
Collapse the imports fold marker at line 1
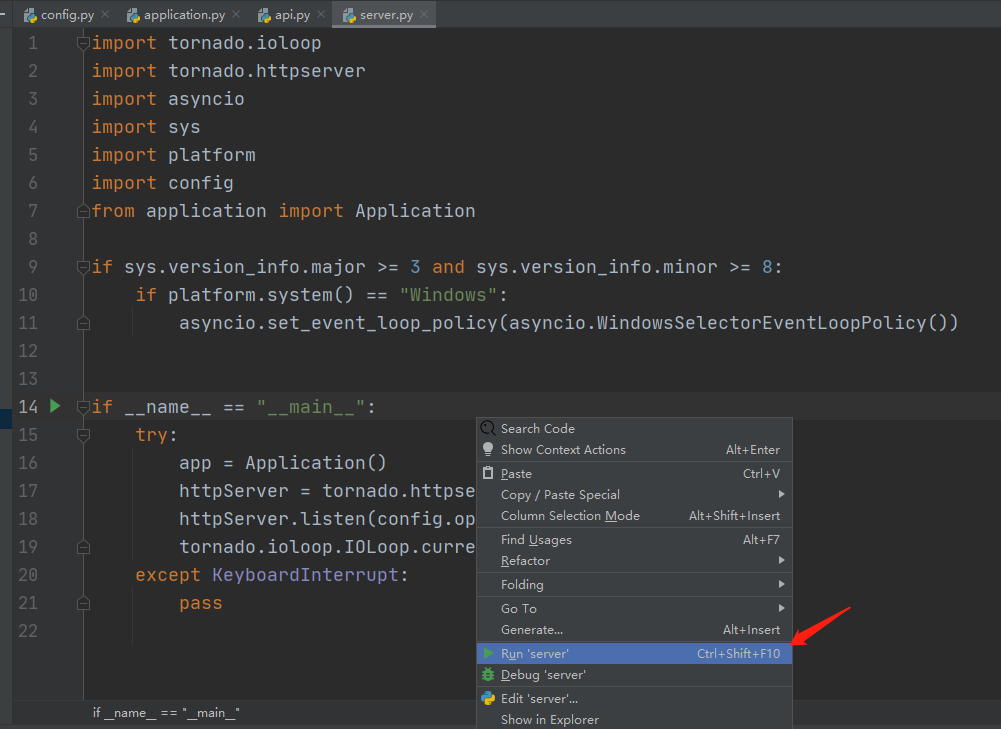pos(83,43)
